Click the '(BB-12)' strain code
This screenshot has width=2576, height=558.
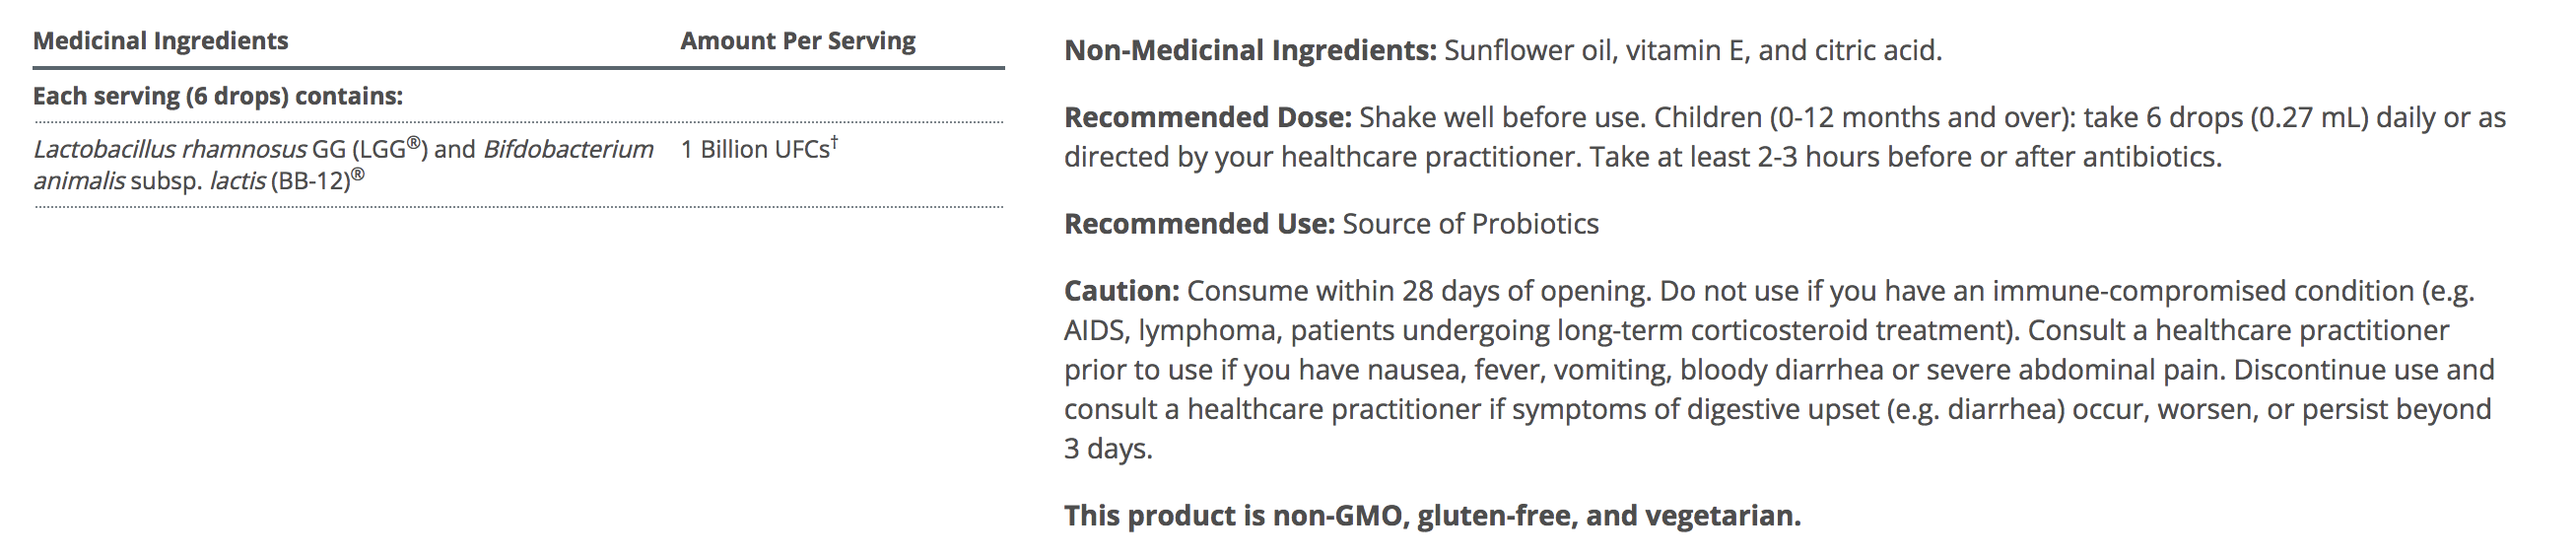tap(311, 181)
